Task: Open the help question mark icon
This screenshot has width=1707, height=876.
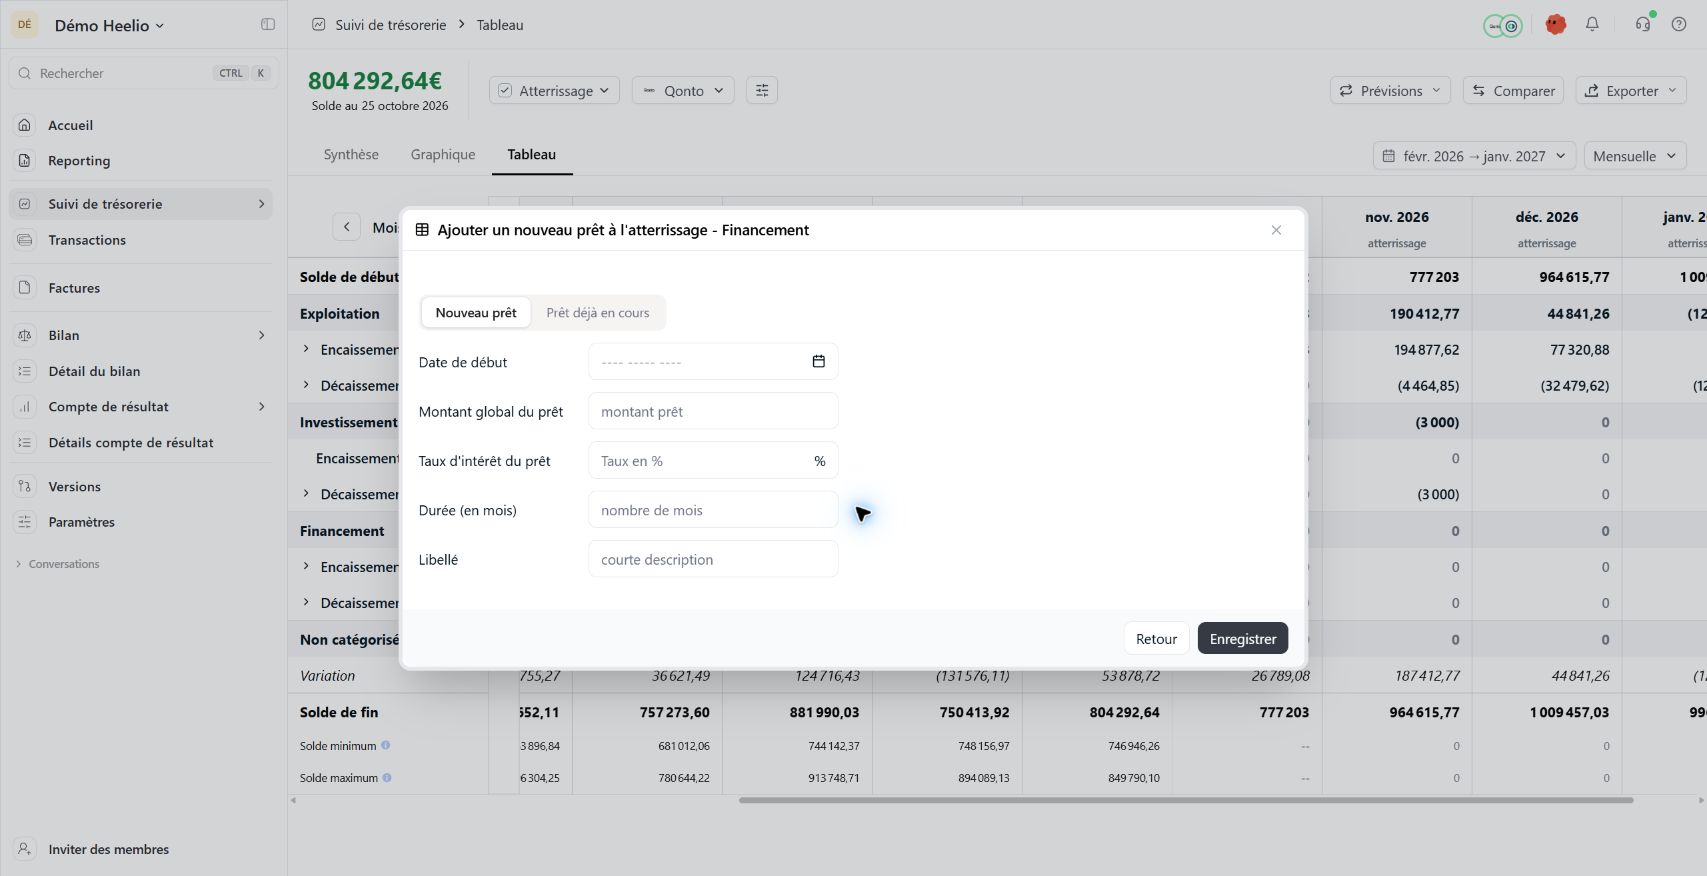Action: pyautogui.click(x=1679, y=25)
